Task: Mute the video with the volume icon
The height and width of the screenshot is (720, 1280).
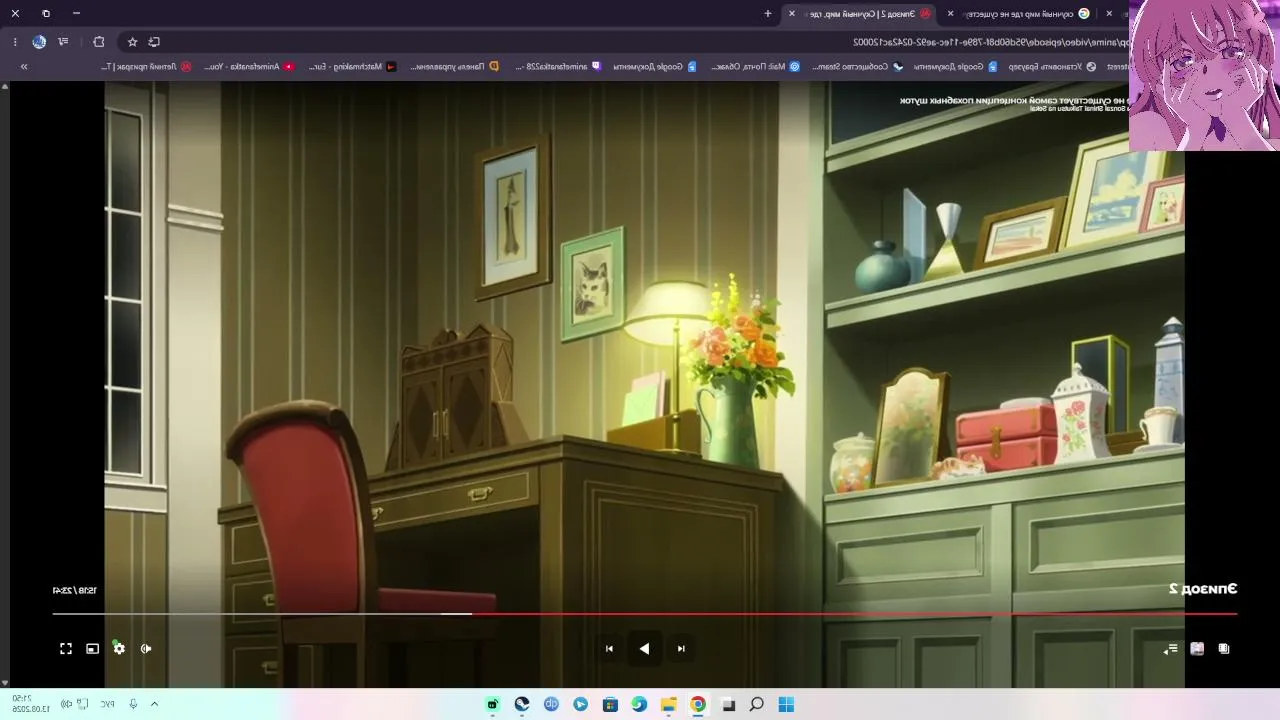Action: click(x=146, y=649)
